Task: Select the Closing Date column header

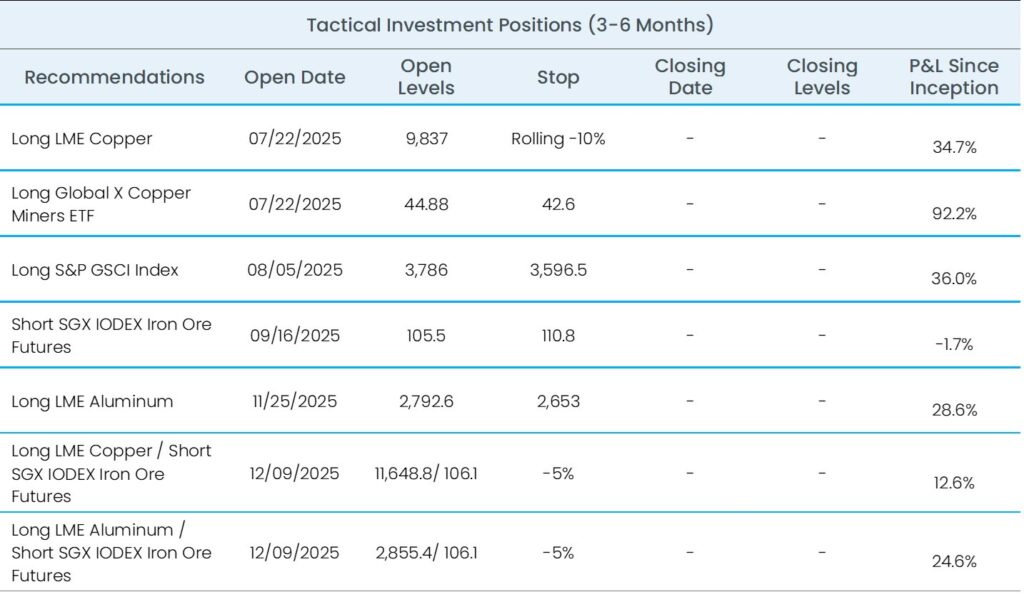Action: pos(690,77)
